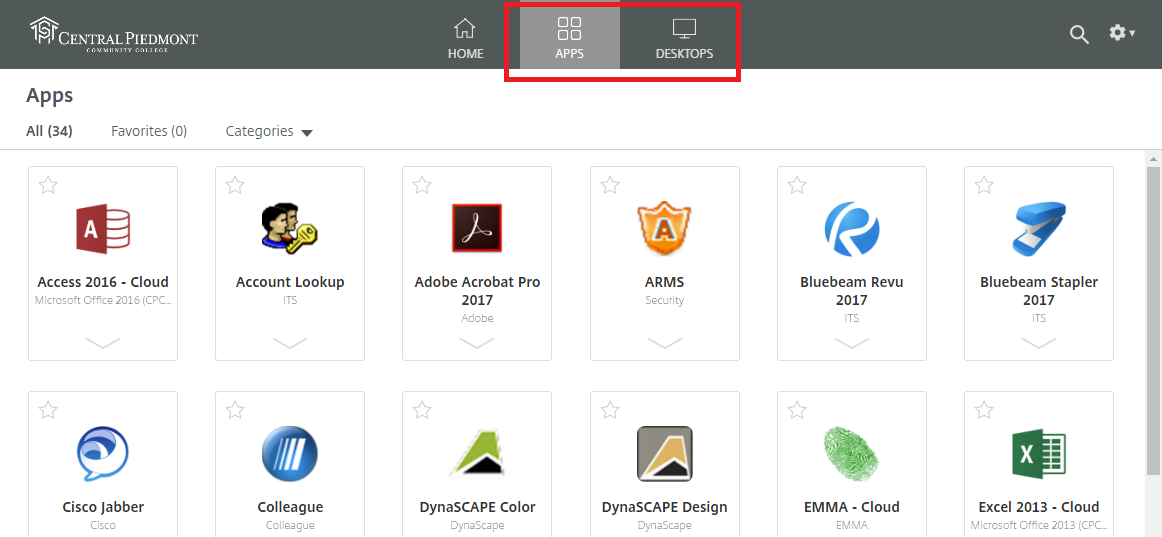Screen dimensions: 1162x537
Task: Open DynaSCAPE Design icon
Action: [664, 454]
